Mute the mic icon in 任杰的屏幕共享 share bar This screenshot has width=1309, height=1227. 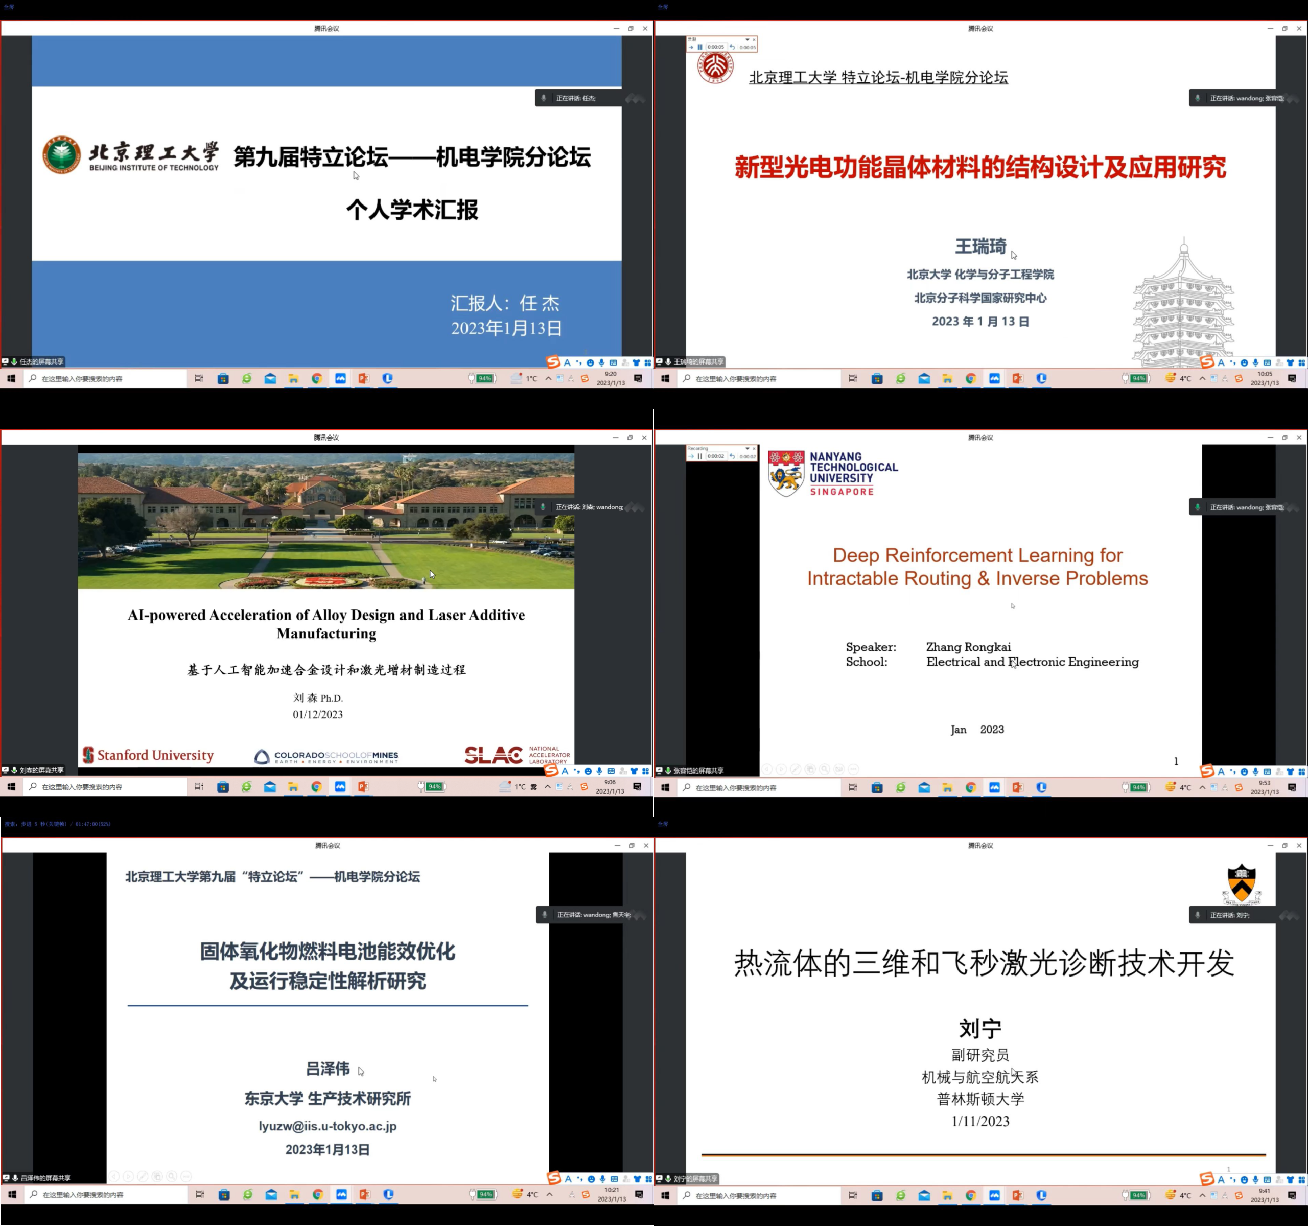coord(14,363)
